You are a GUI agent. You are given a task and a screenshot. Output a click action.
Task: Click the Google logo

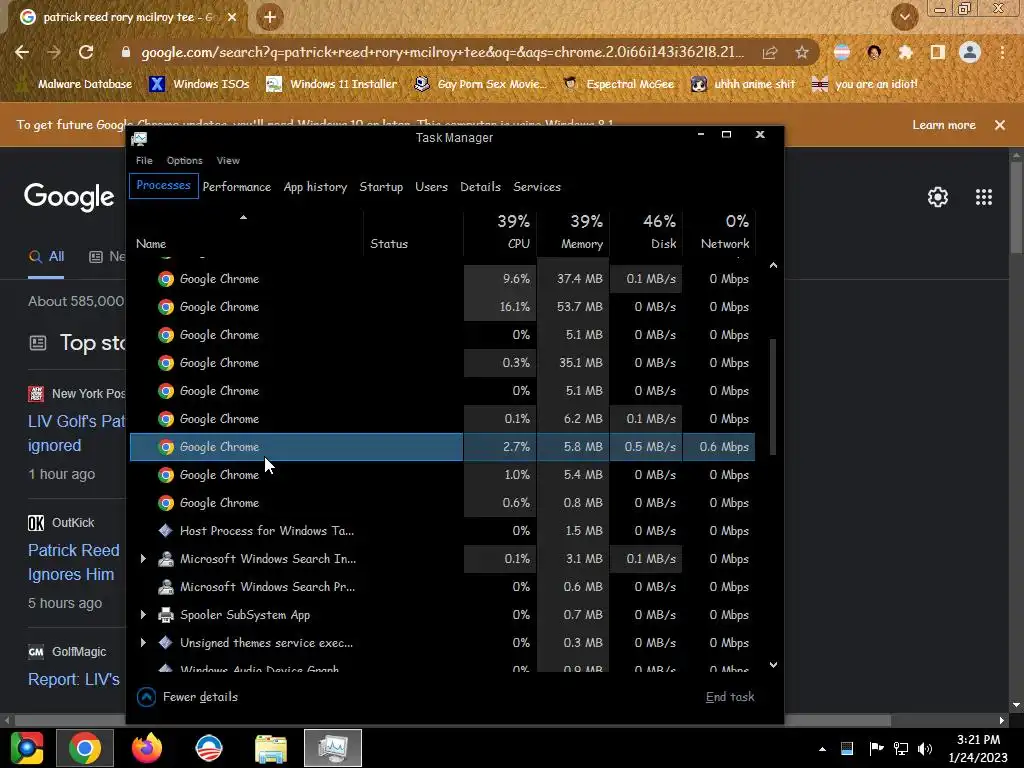pyautogui.click(x=69, y=197)
